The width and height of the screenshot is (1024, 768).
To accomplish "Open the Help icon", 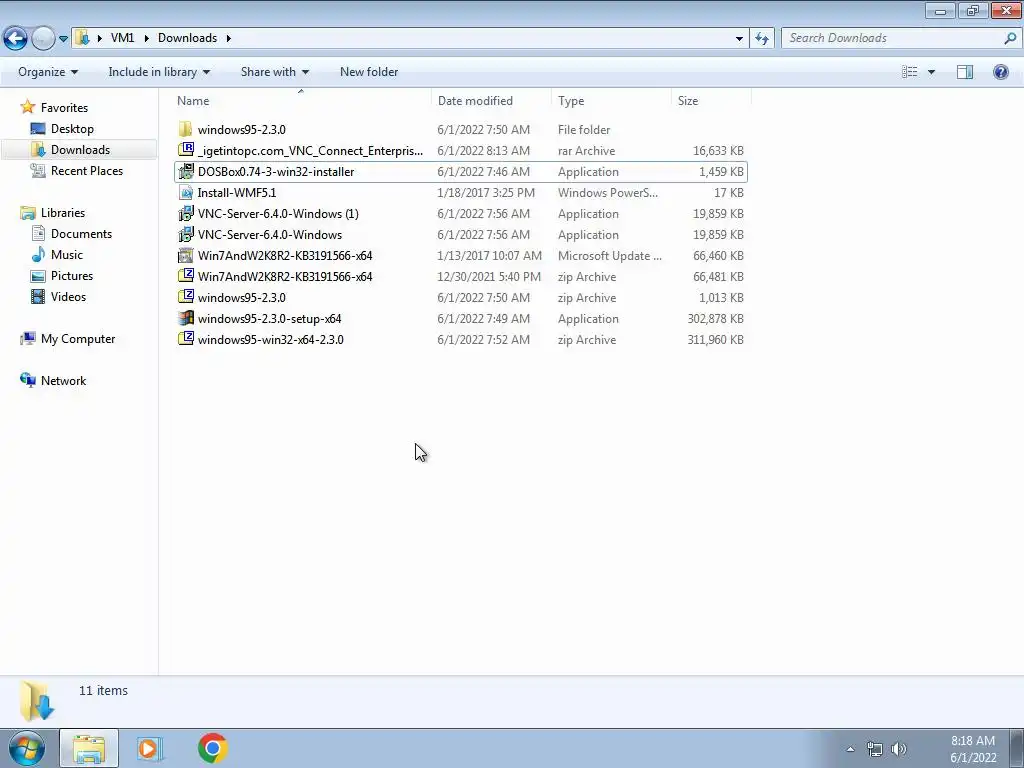I will (1000, 72).
